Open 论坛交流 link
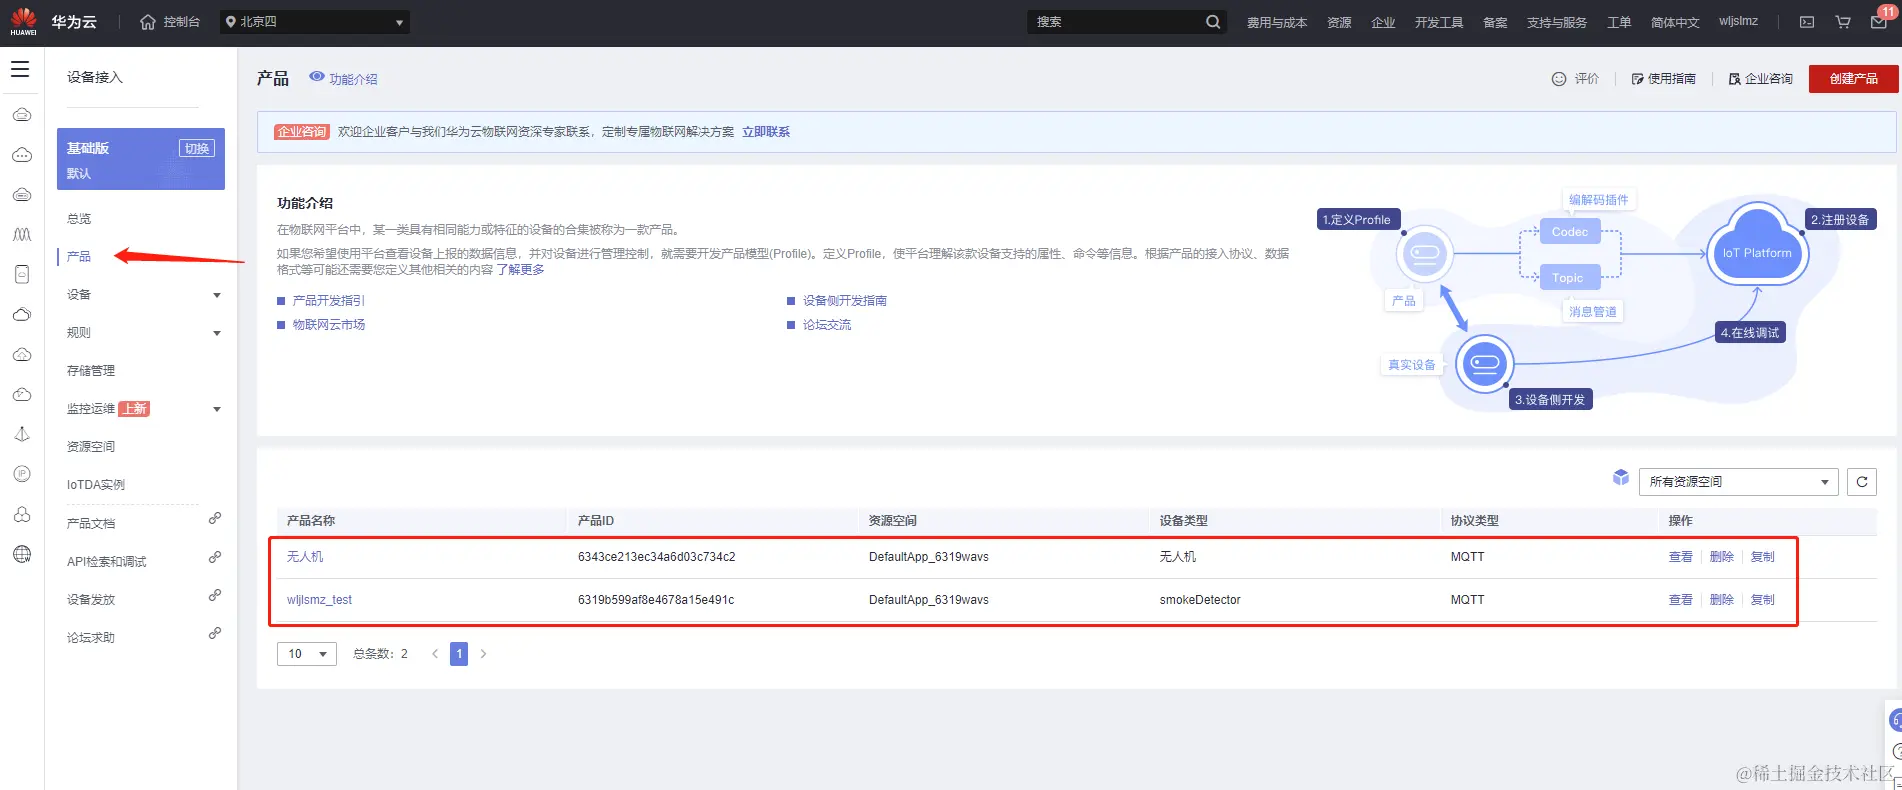This screenshot has width=1902, height=790. tap(827, 325)
